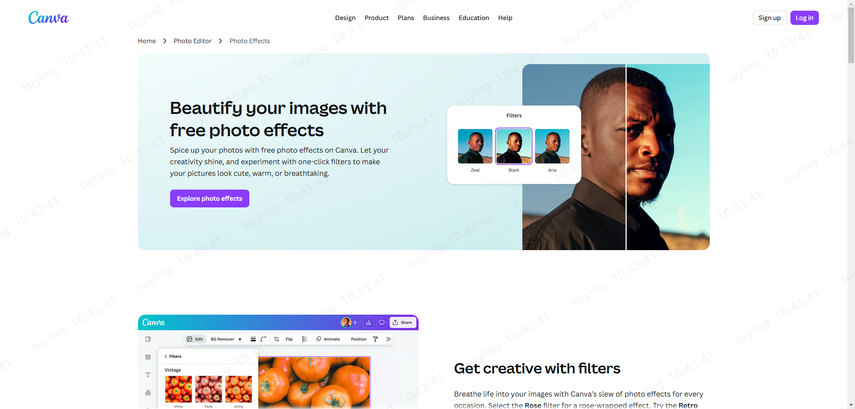The height and width of the screenshot is (409, 855).
Task: Click the crop icon in the editor toolbar
Action: click(x=276, y=339)
